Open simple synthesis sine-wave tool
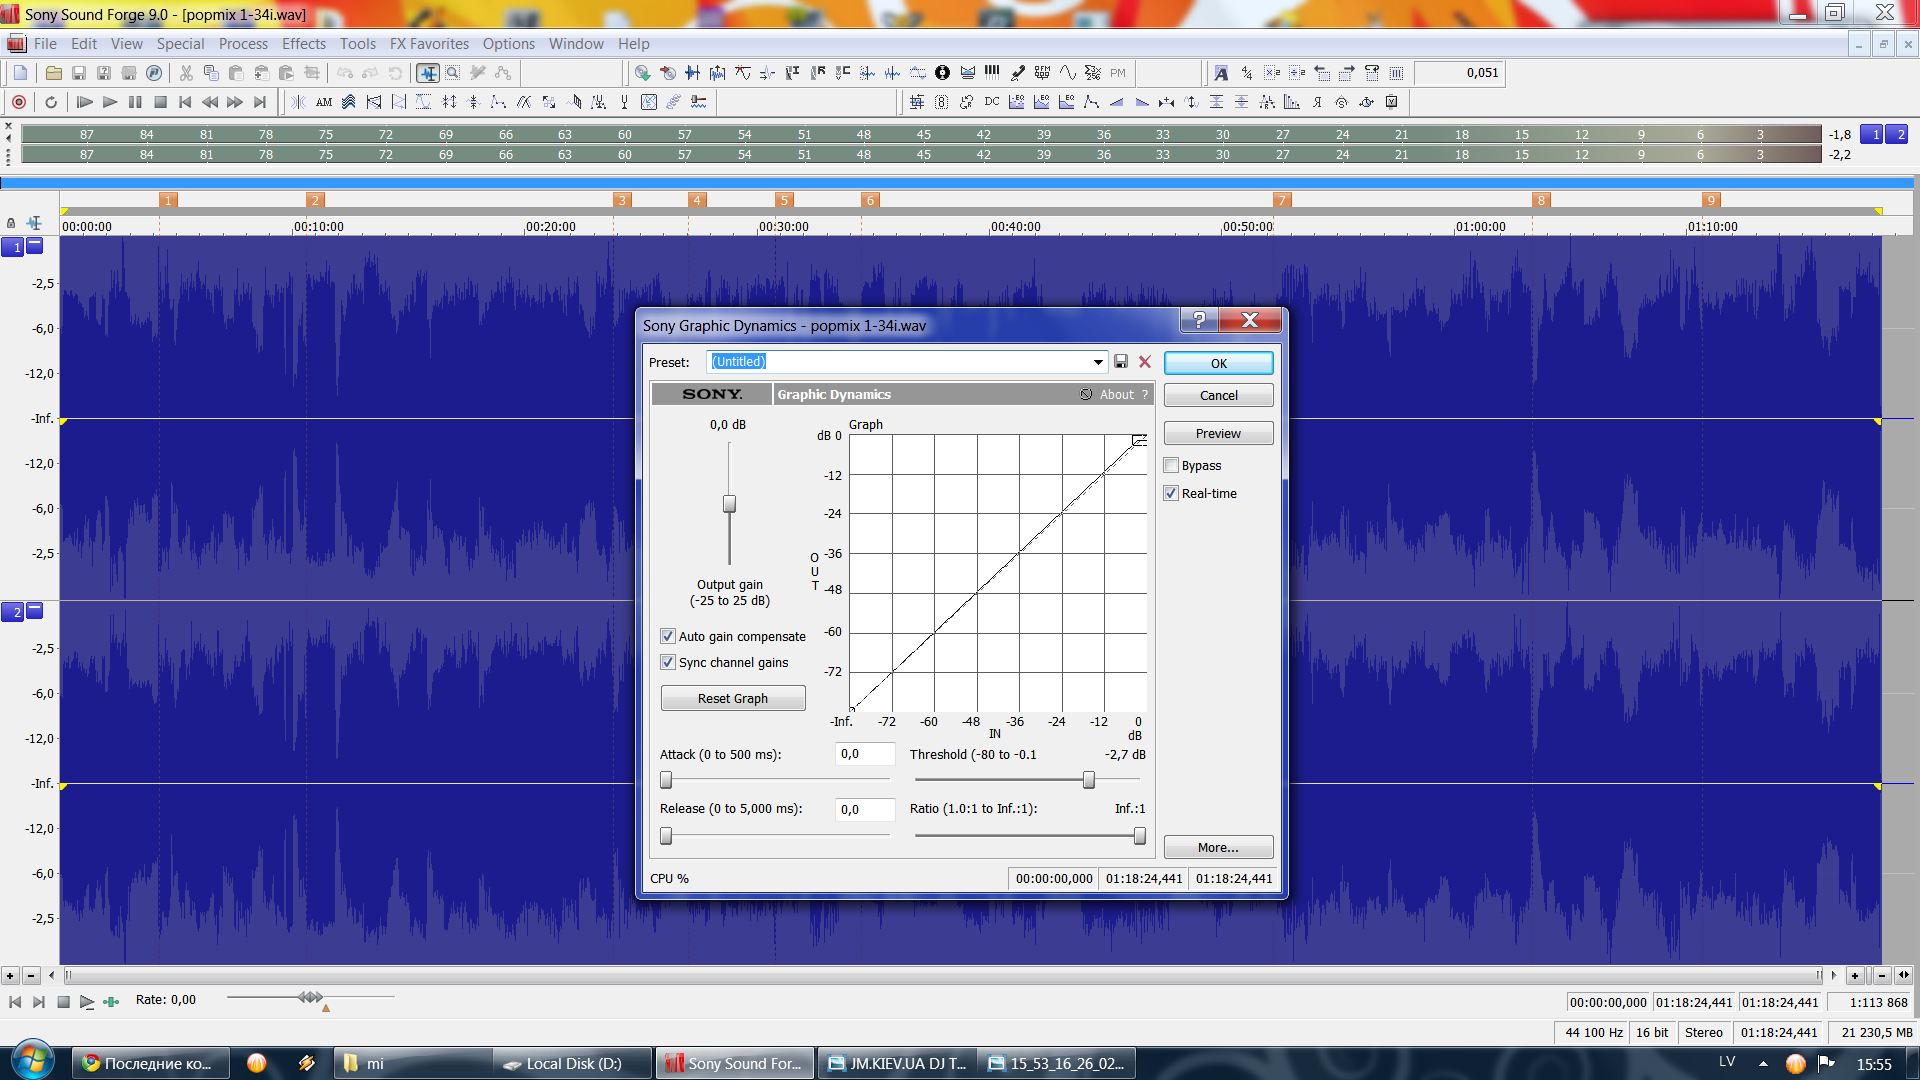1920x1080 pixels. pyautogui.click(x=1067, y=73)
